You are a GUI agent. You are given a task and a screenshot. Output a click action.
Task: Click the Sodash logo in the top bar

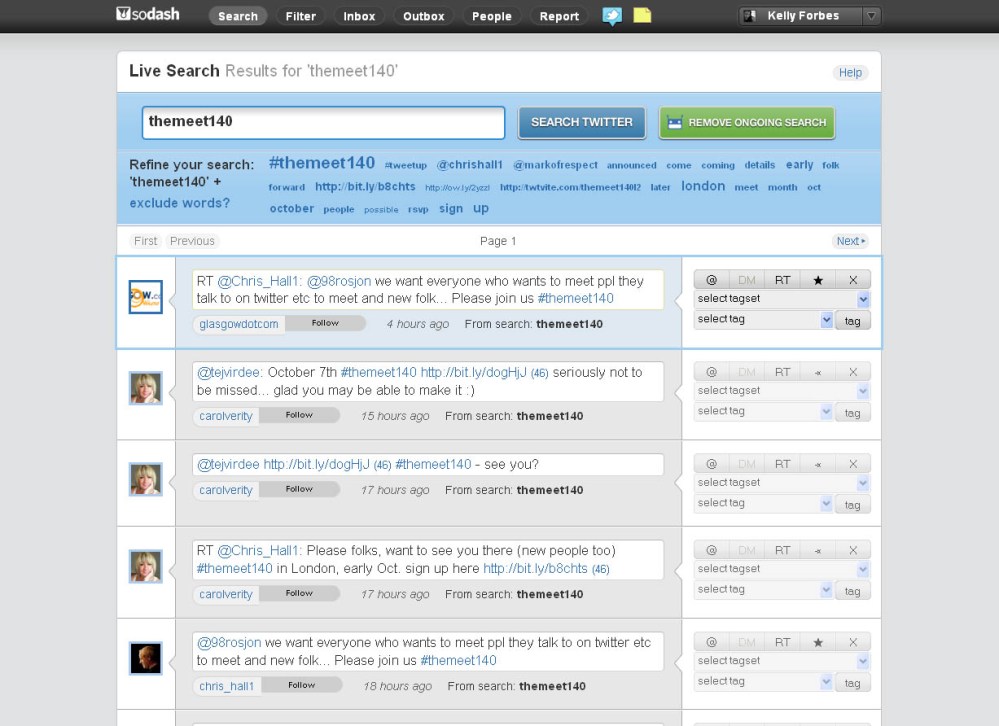point(148,14)
